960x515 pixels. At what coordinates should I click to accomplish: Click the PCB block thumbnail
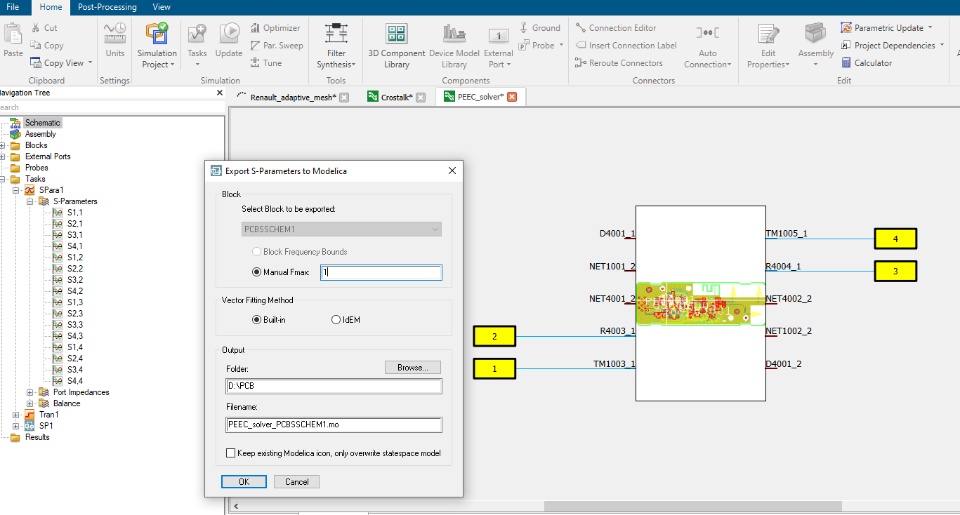pos(700,304)
